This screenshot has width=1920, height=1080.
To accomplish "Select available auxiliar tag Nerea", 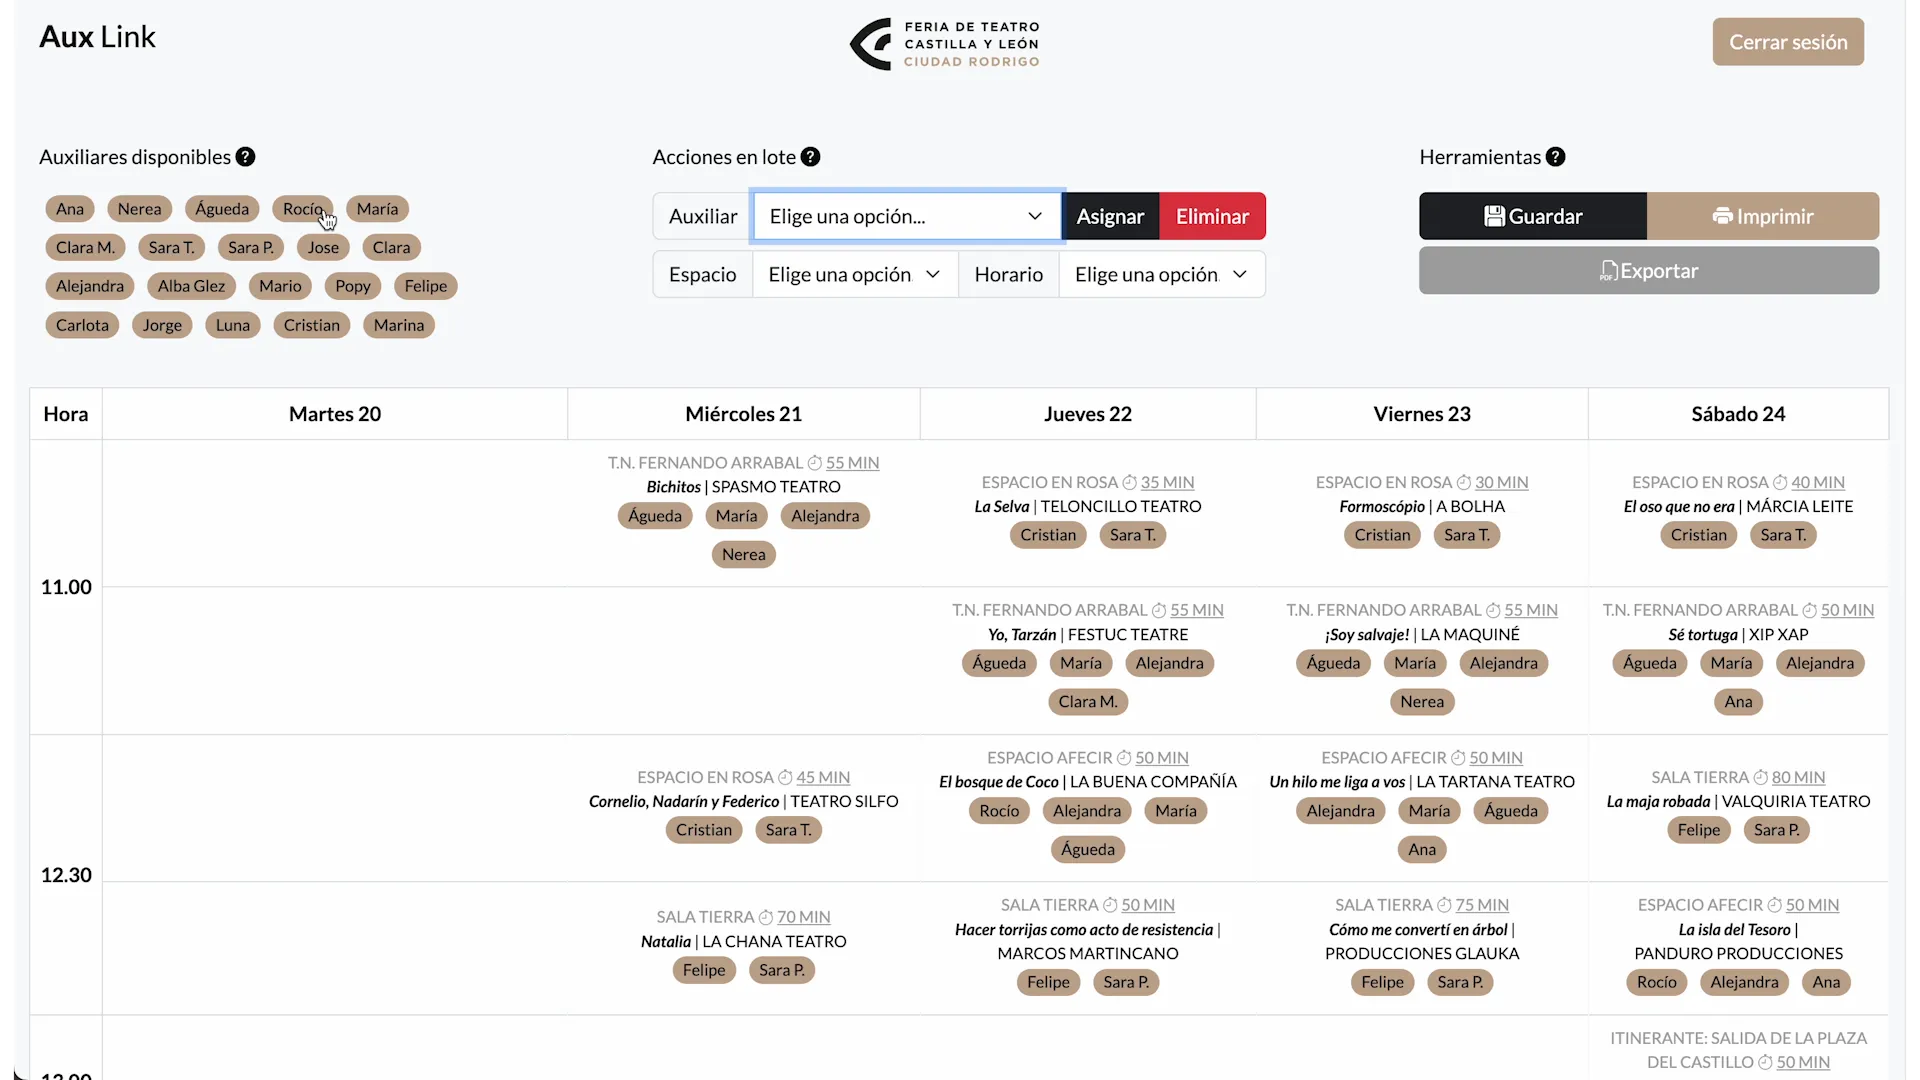I will point(139,209).
